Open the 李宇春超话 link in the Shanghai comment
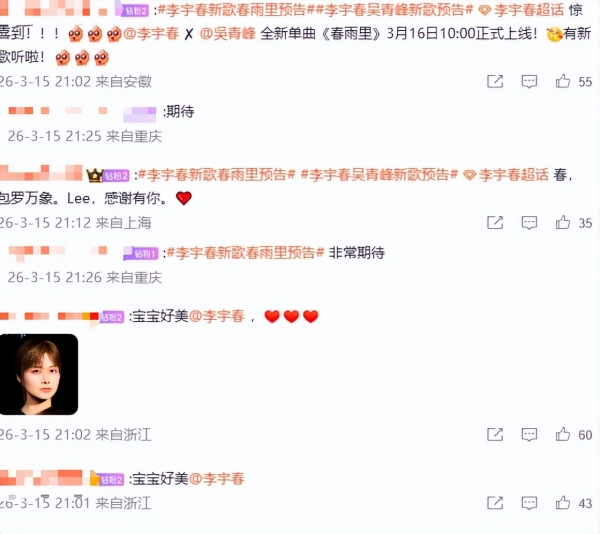600x534 pixels. (x=506, y=175)
